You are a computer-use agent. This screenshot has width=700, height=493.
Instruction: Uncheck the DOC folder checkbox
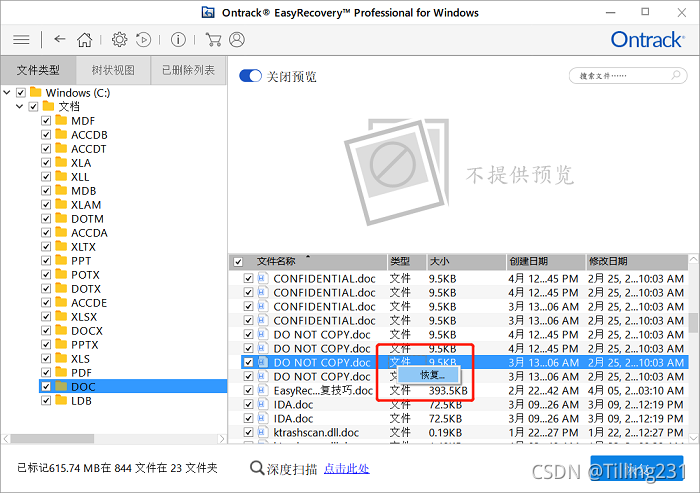pos(46,386)
